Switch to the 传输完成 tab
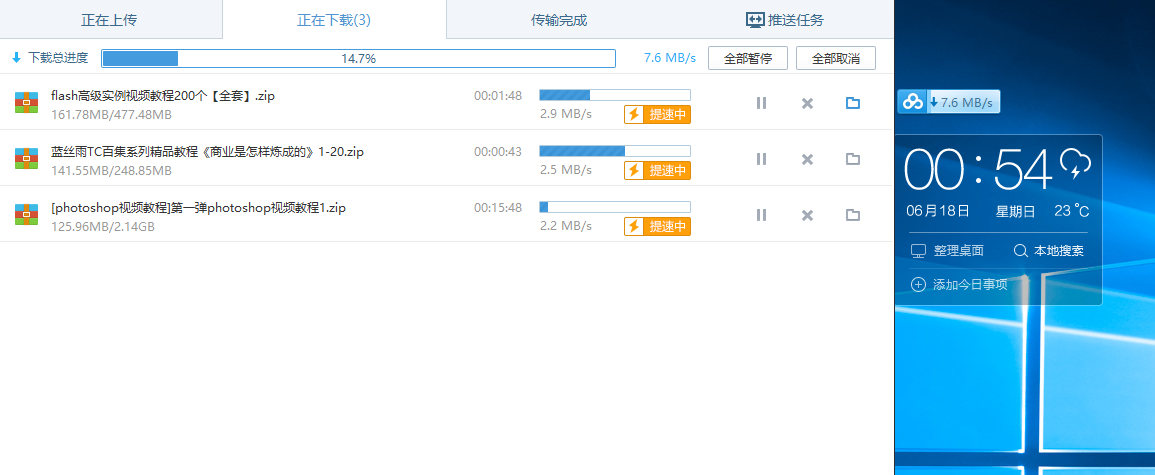Viewport: 1155px width, 475px height. point(559,20)
